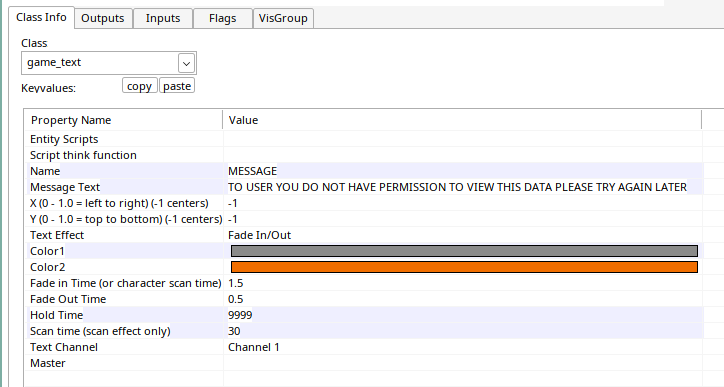
Task: Switch to the Flags tab
Action: [223, 18]
